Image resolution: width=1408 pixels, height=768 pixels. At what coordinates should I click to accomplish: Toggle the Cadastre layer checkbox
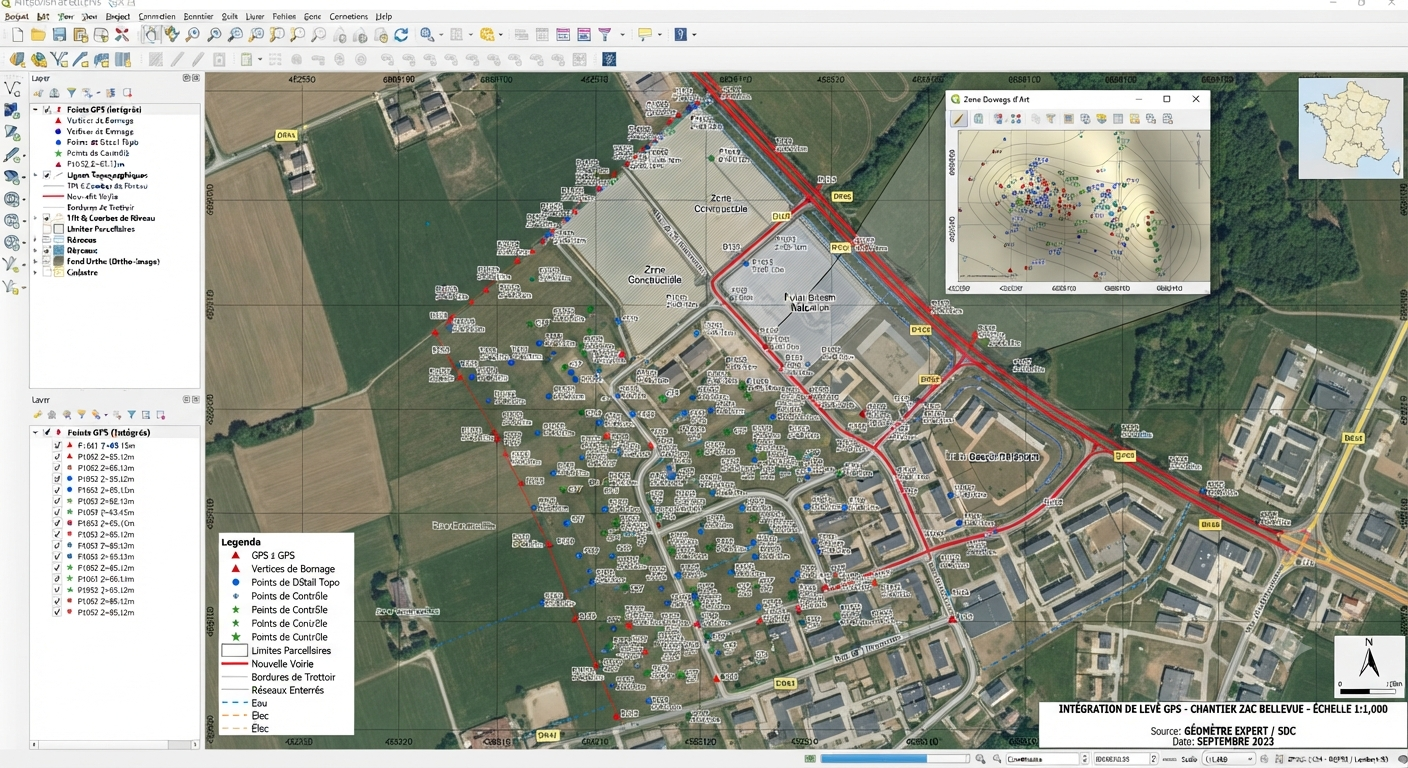(47, 273)
